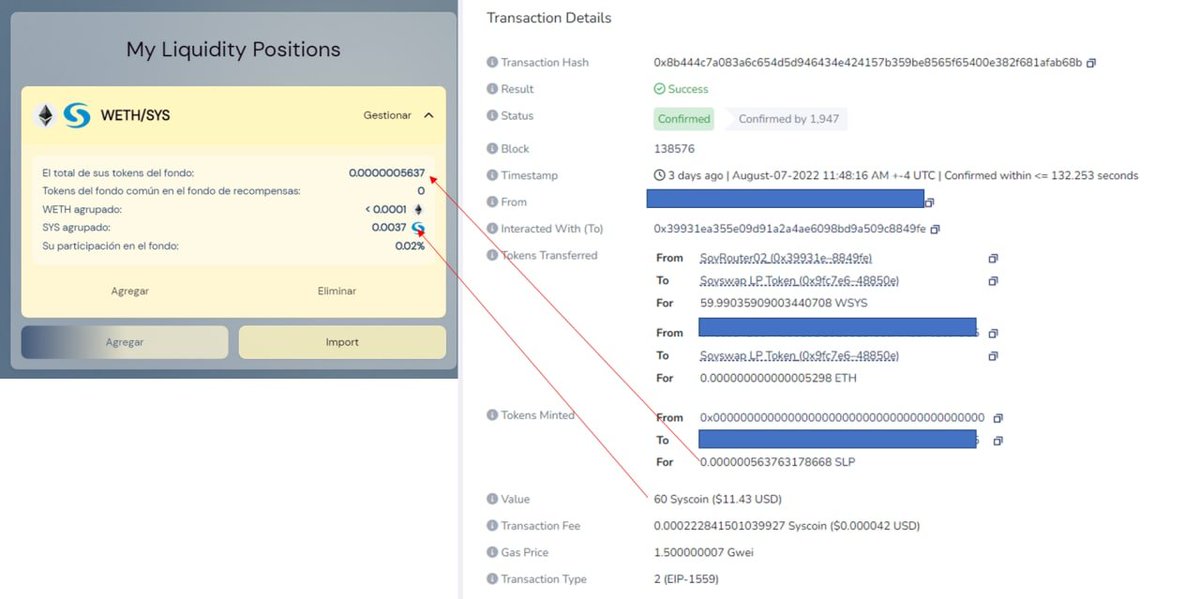This screenshot has height=599, width=1200.
Task: Copy the transaction hash with its copy icon
Action: coord(1091,63)
